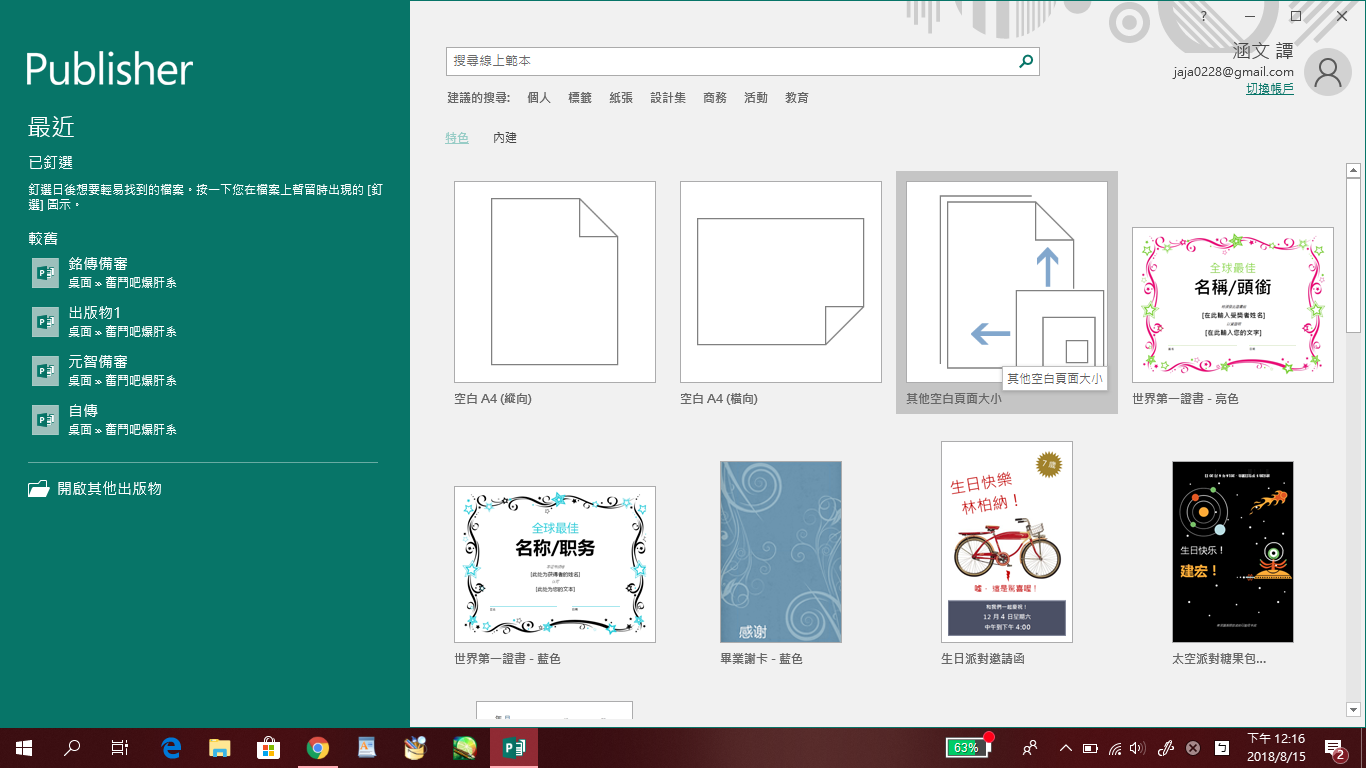
Task: Switch to the 內建 templates tab
Action: 505,138
